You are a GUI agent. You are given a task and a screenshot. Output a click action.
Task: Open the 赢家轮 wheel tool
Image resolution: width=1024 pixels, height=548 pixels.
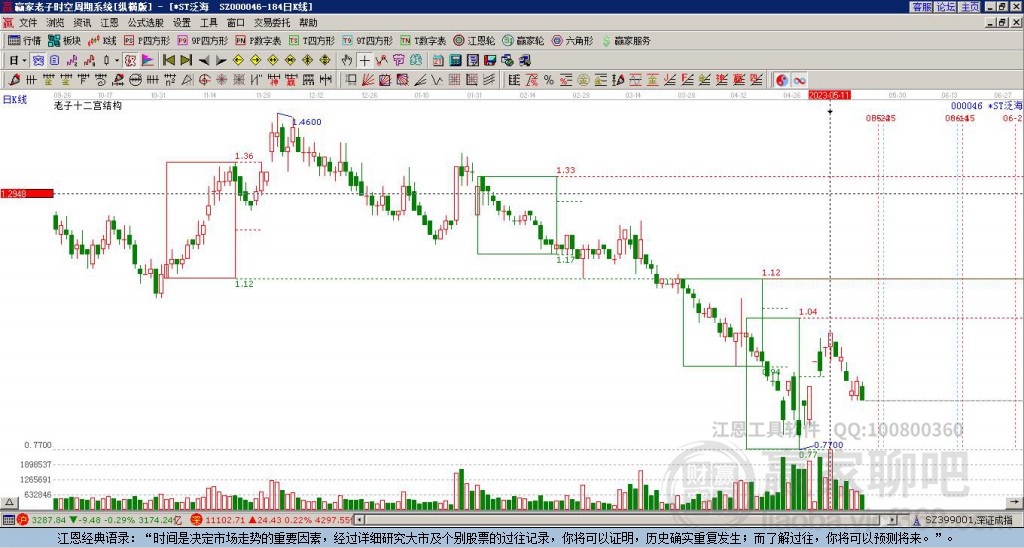[524, 40]
